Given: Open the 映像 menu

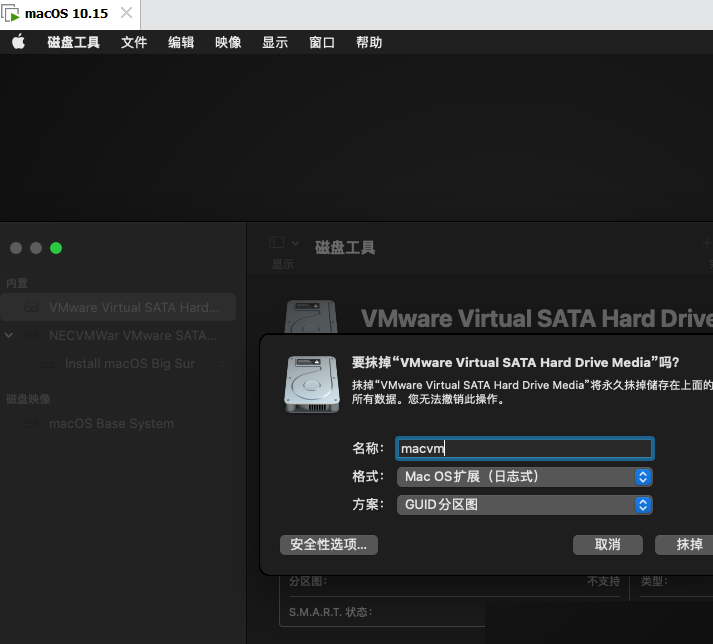Looking at the screenshot, I should [228, 42].
